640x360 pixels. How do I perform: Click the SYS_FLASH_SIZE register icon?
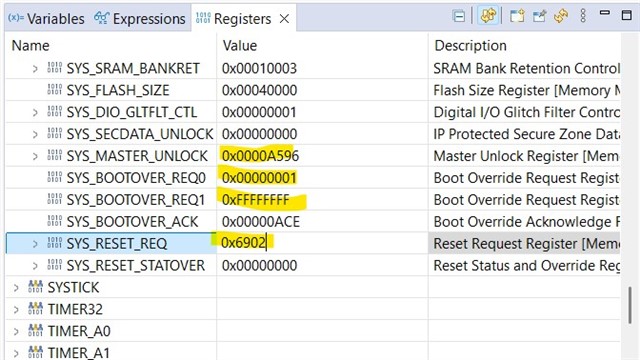55,90
